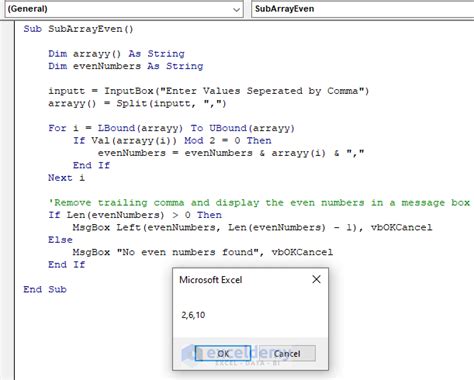Click Cancel in the message box
This screenshot has height=380, width=474.
(x=287, y=353)
